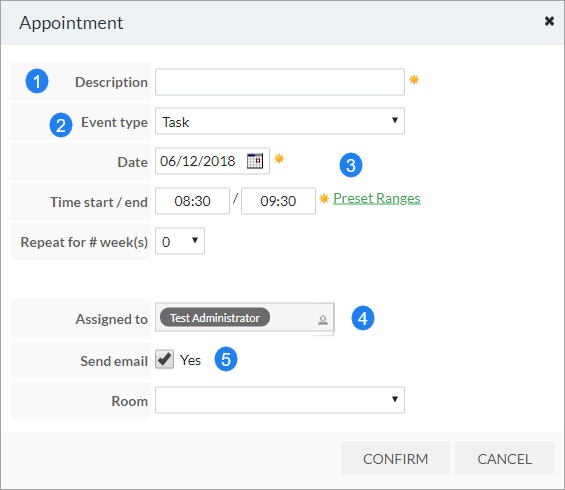Click the CONFIRM button

(395, 458)
